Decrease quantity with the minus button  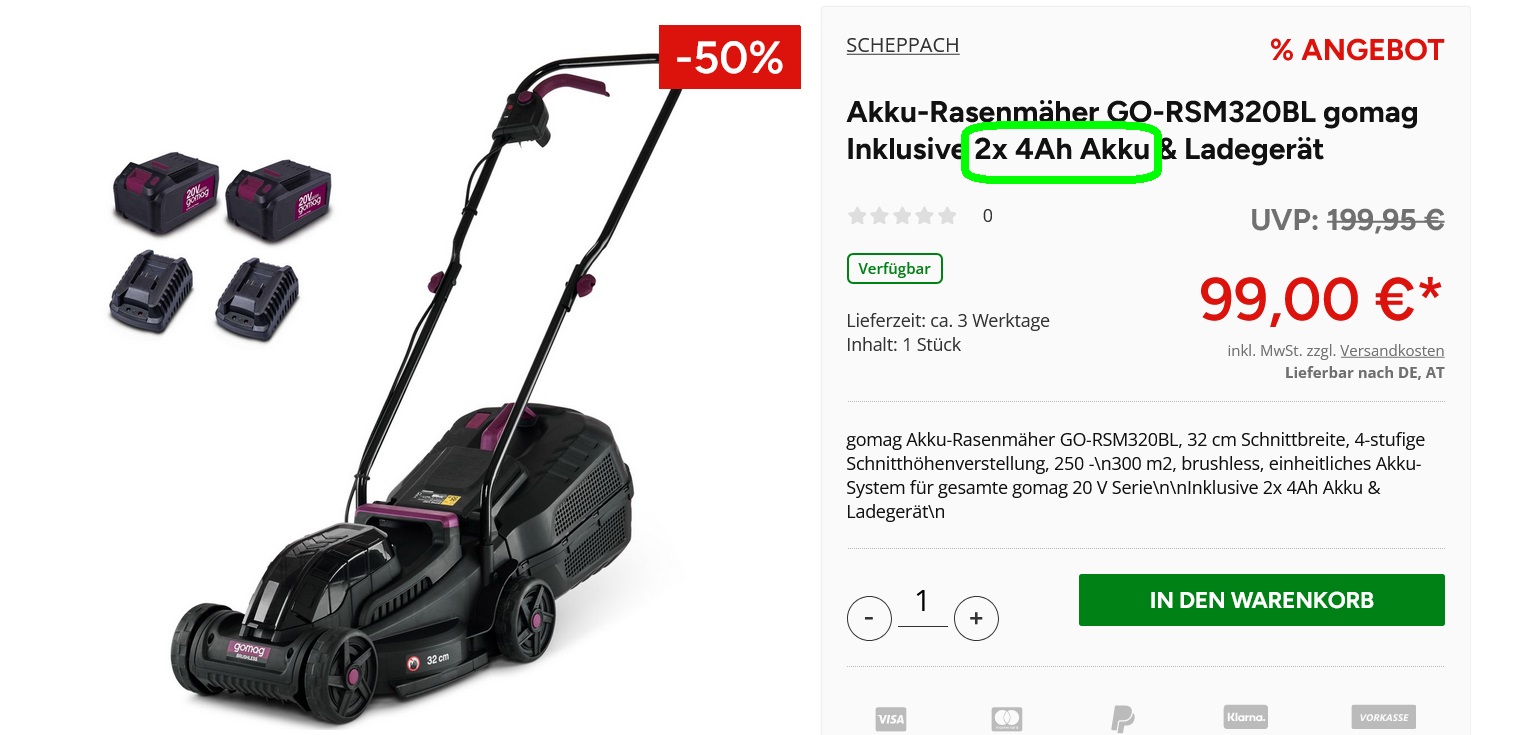[869, 619]
